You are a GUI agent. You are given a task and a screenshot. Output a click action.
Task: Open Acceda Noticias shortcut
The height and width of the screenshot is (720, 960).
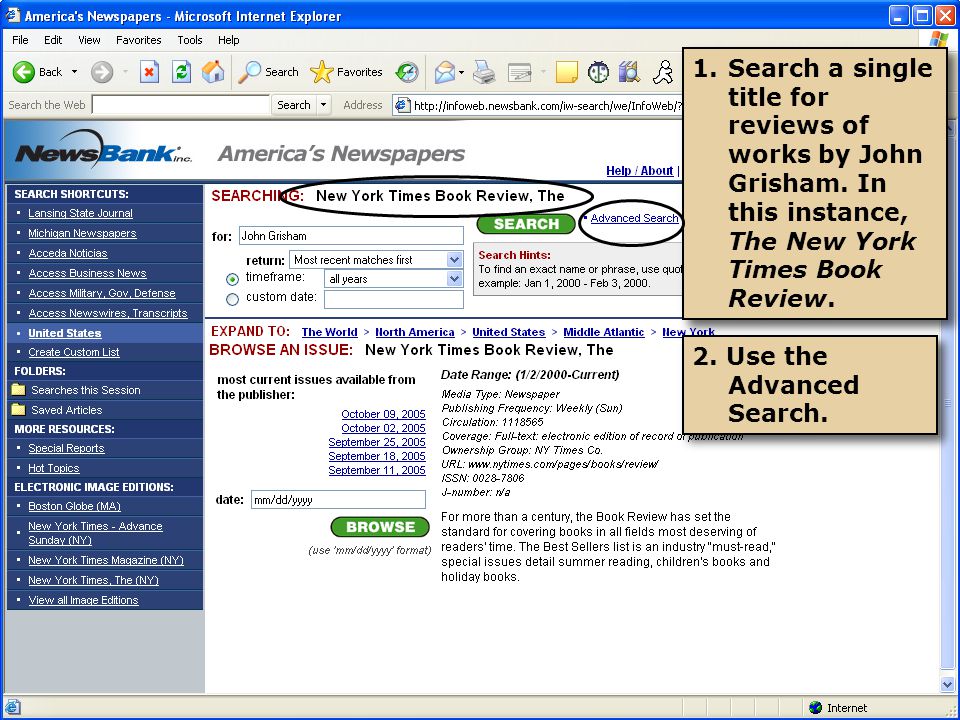[x=67, y=253]
